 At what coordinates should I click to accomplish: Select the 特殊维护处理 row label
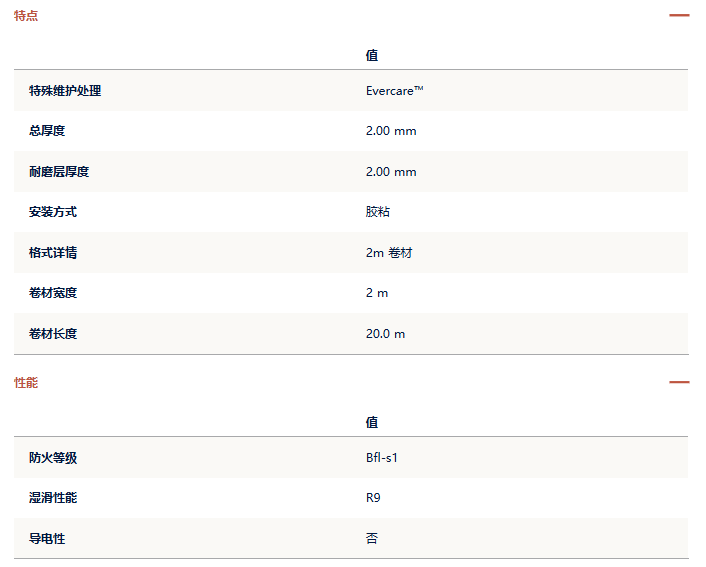(65, 91)
